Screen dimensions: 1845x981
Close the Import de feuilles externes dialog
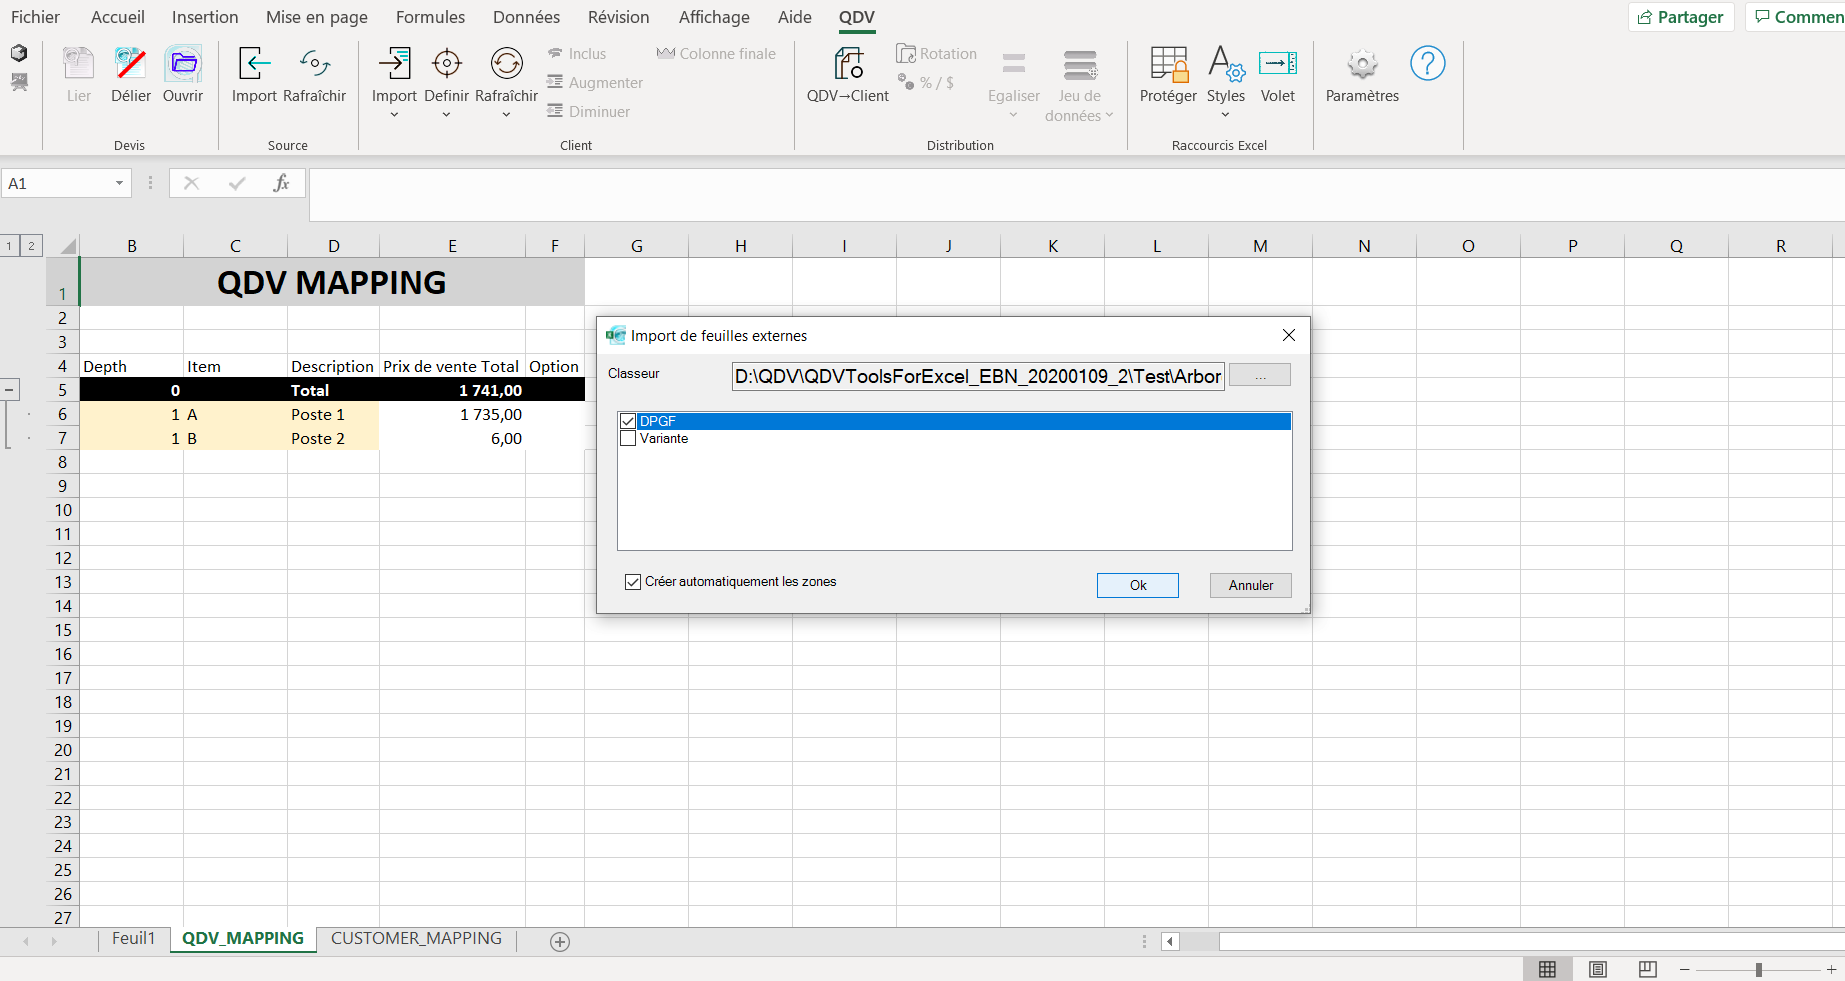click(x=1289, y=335)
